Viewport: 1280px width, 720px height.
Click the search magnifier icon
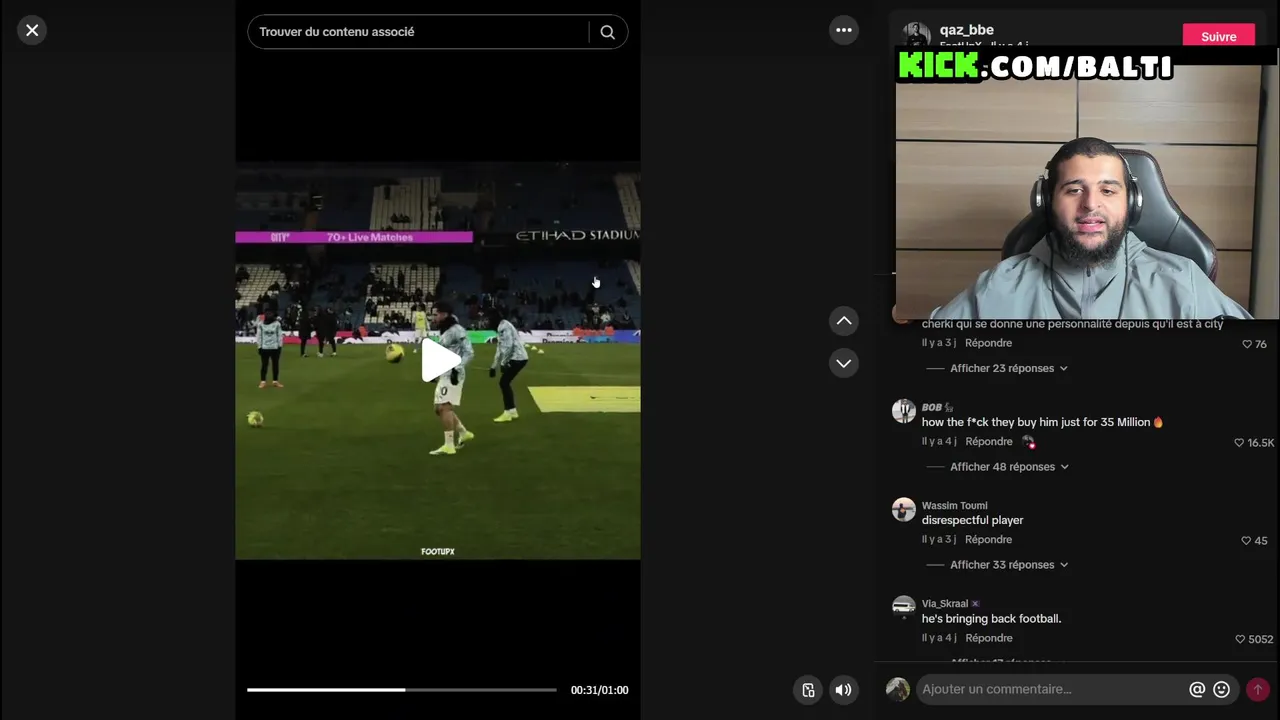pos(607,32)
